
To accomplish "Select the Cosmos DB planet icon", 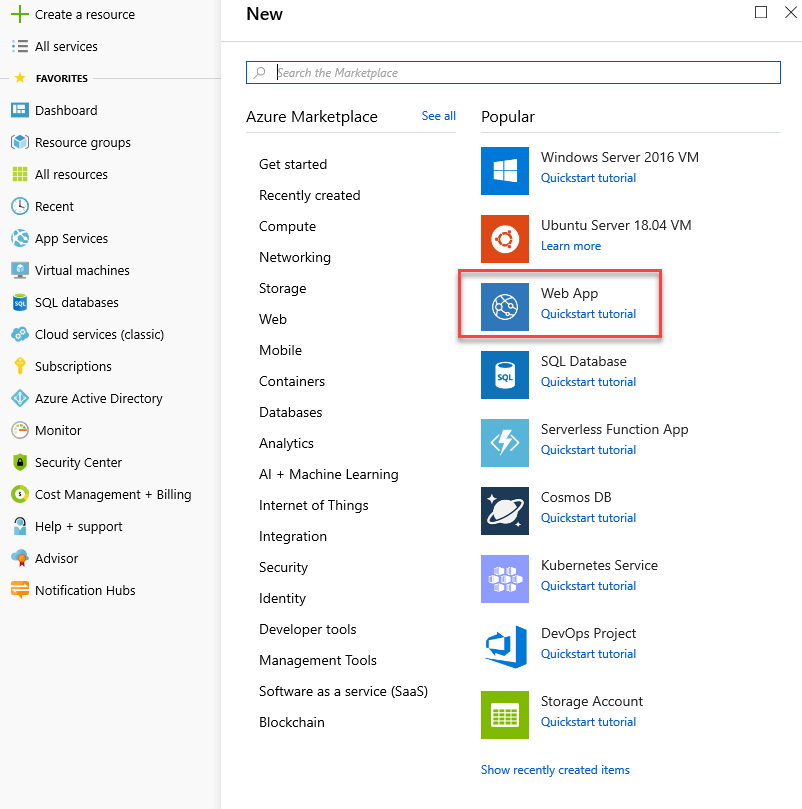I will point(505,511).
